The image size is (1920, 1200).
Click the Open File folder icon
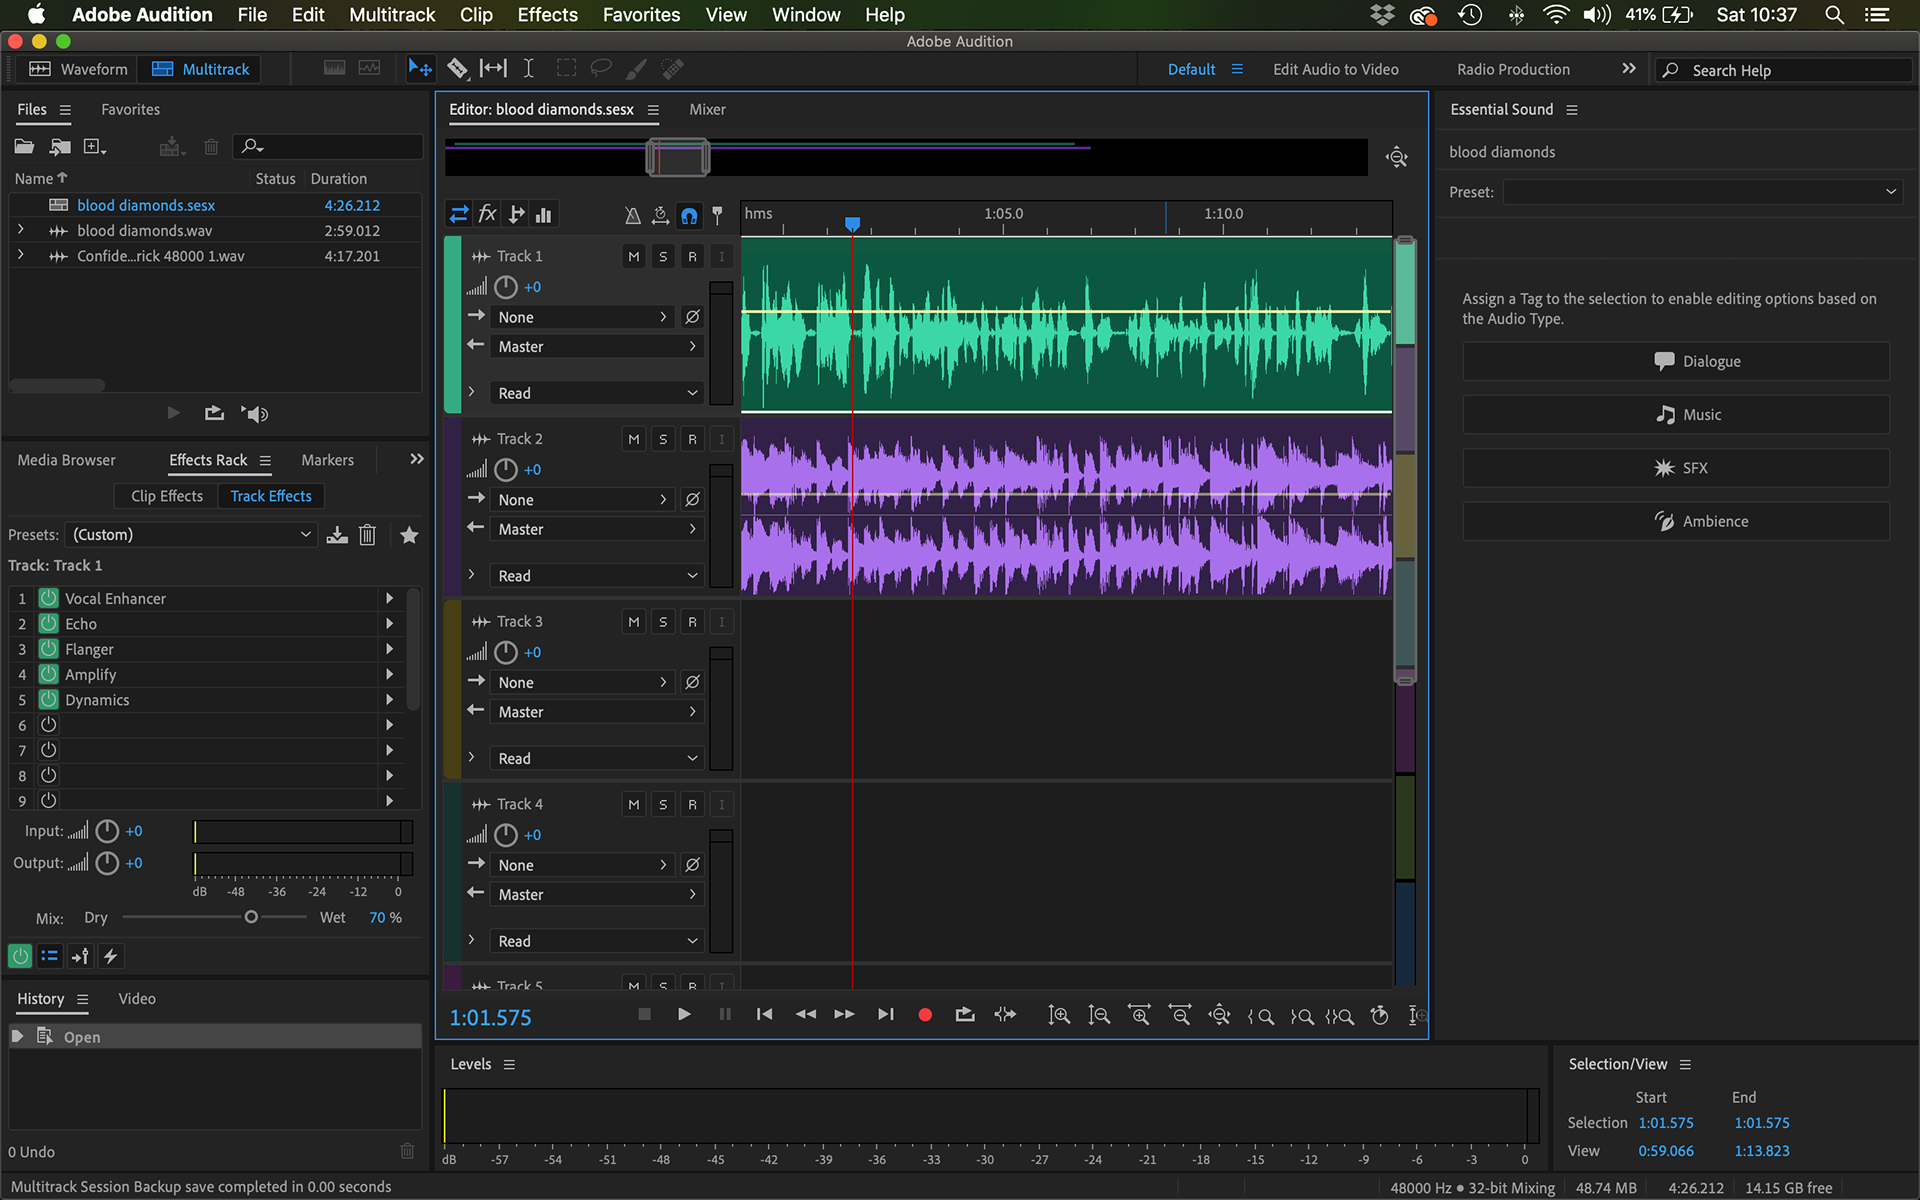click(24, 147)
